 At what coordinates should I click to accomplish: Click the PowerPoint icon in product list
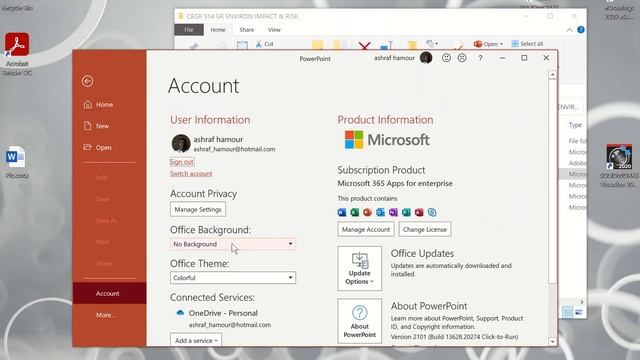(367, 212)
